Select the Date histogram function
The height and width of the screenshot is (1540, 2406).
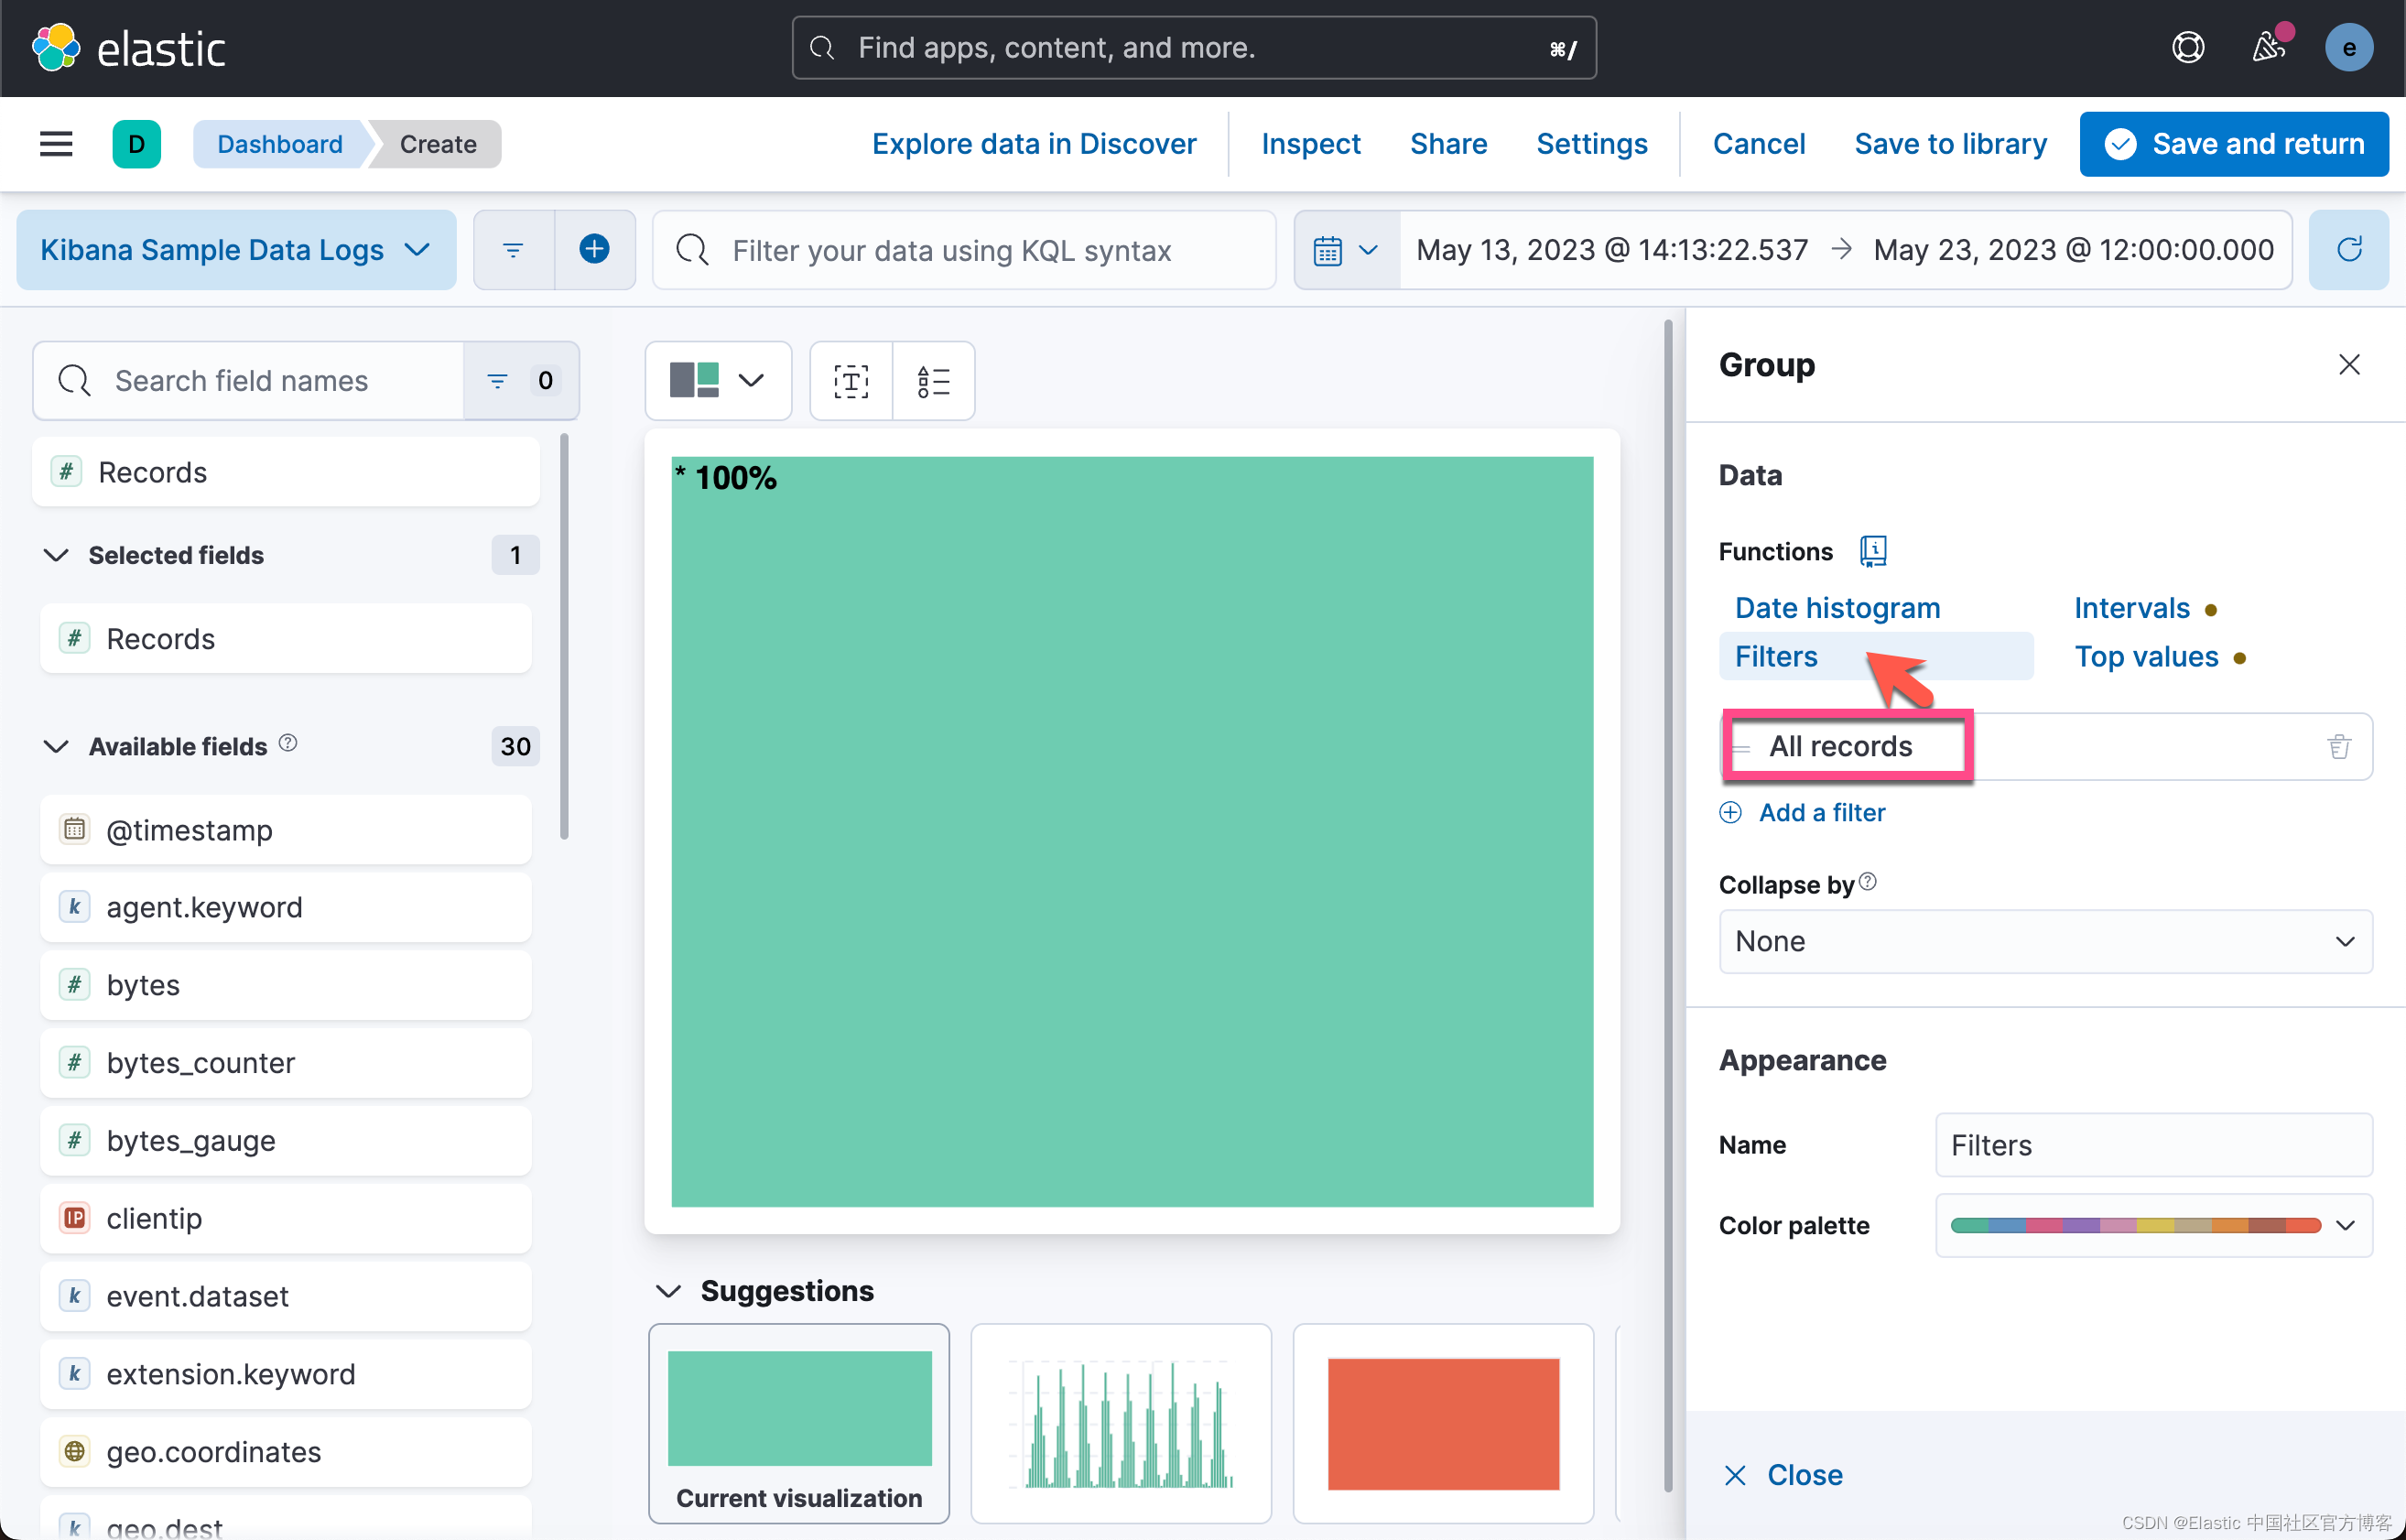click(x=1837, y=608)
